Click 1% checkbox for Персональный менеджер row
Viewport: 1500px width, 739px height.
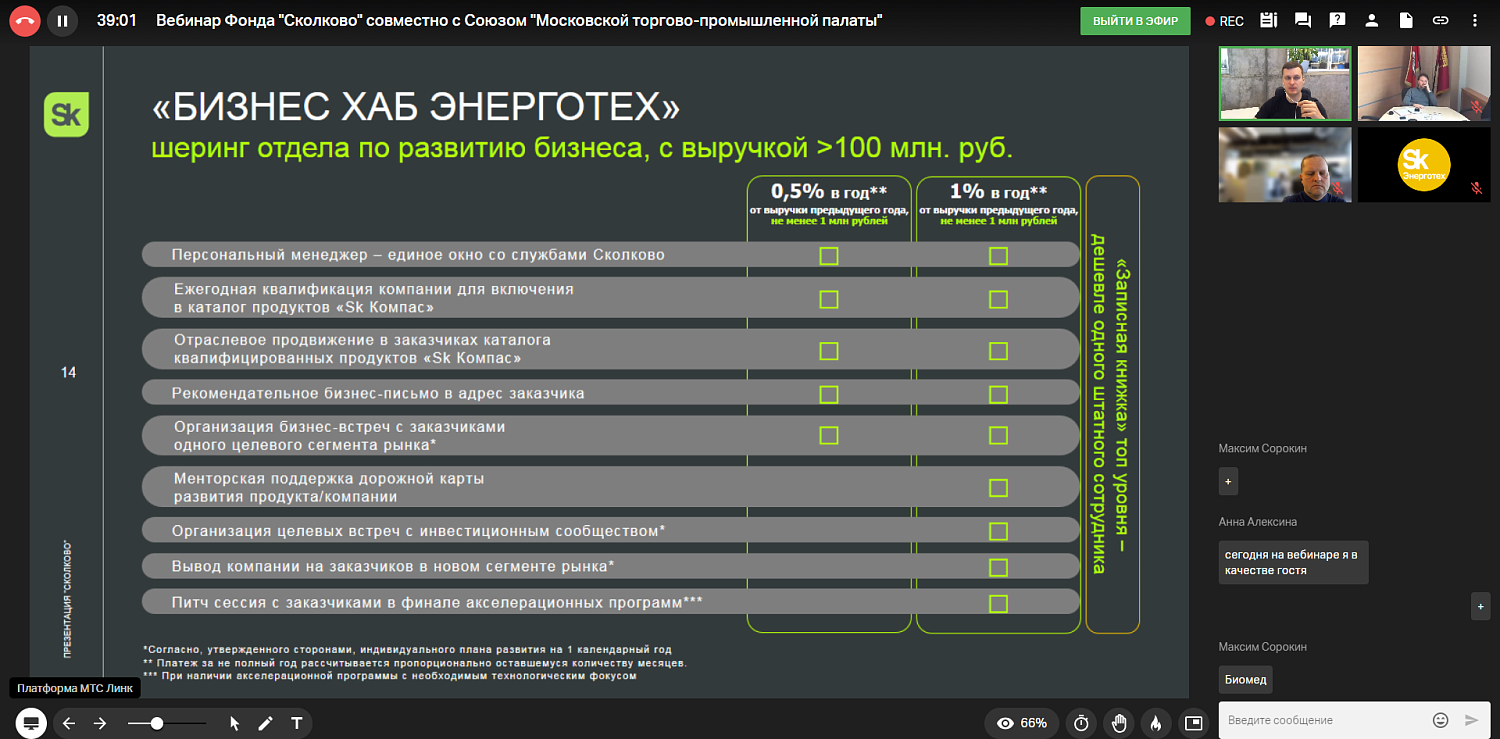point(998,256)
